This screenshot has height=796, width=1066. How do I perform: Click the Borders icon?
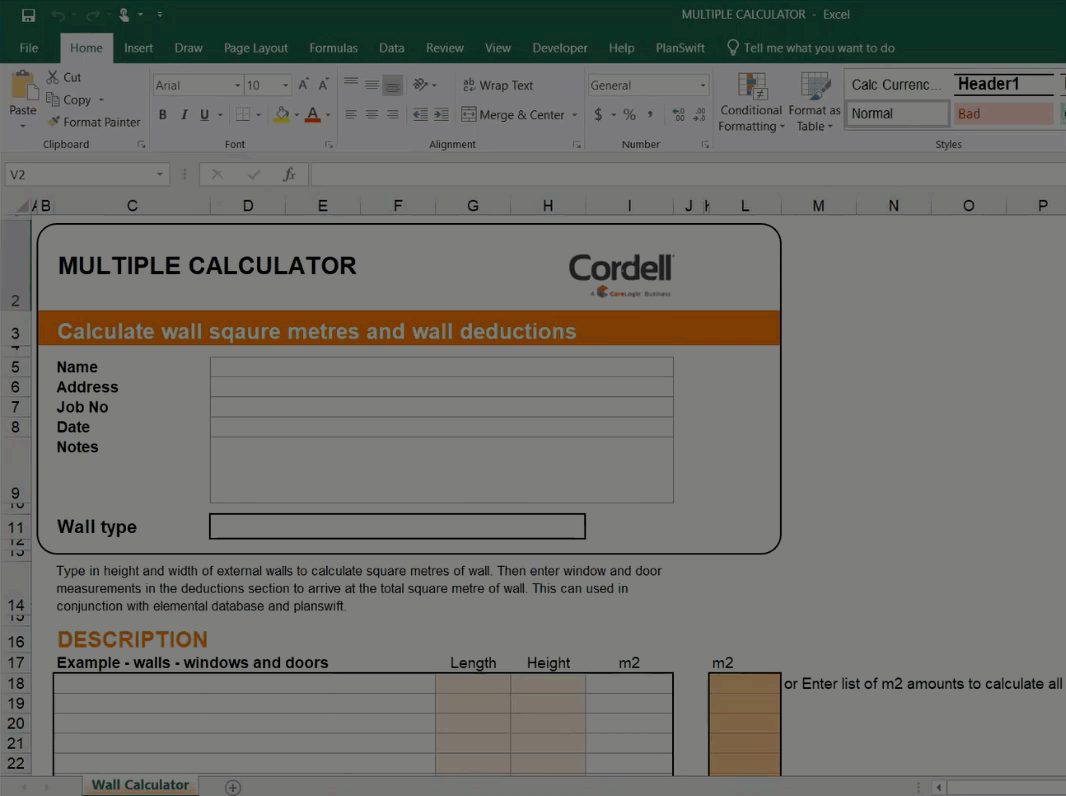[x=243, y=115]
